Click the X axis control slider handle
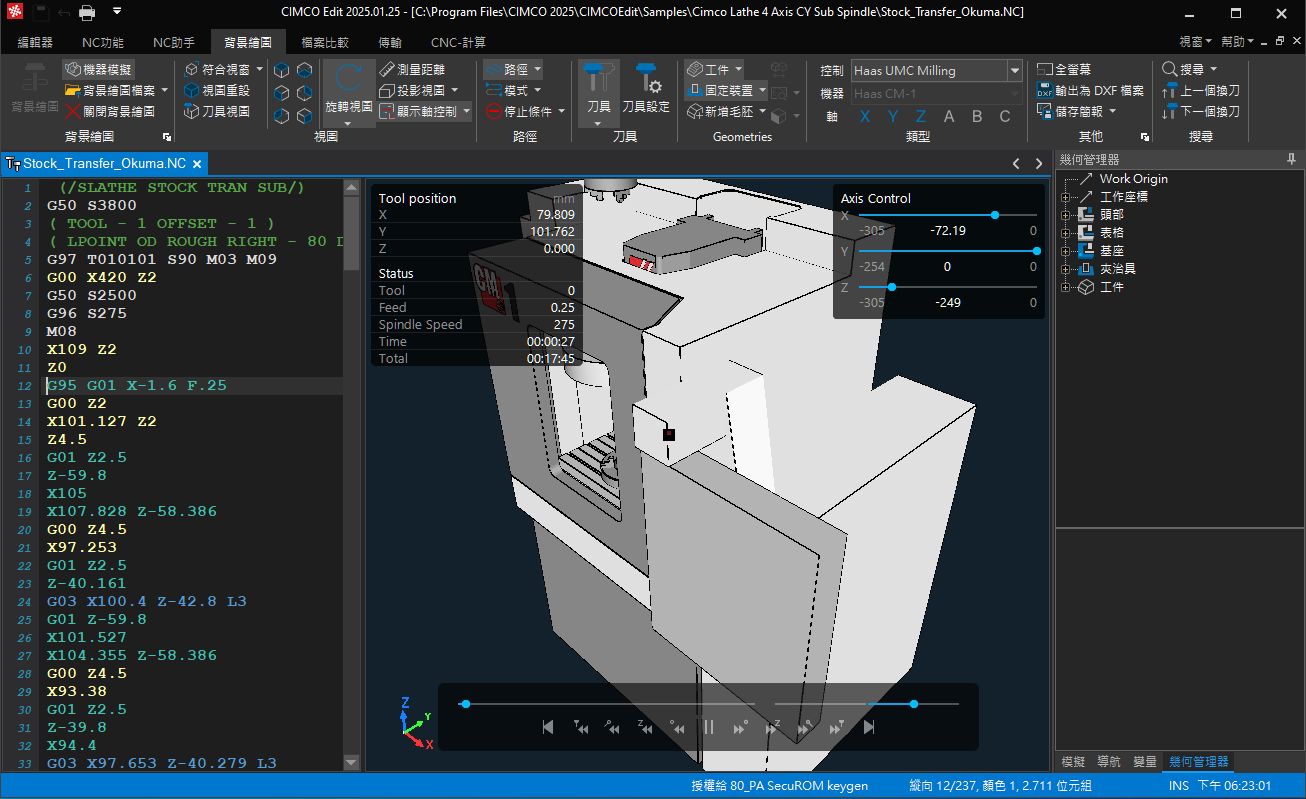This screenshot has width=1306, height=799. click(995, 215)
